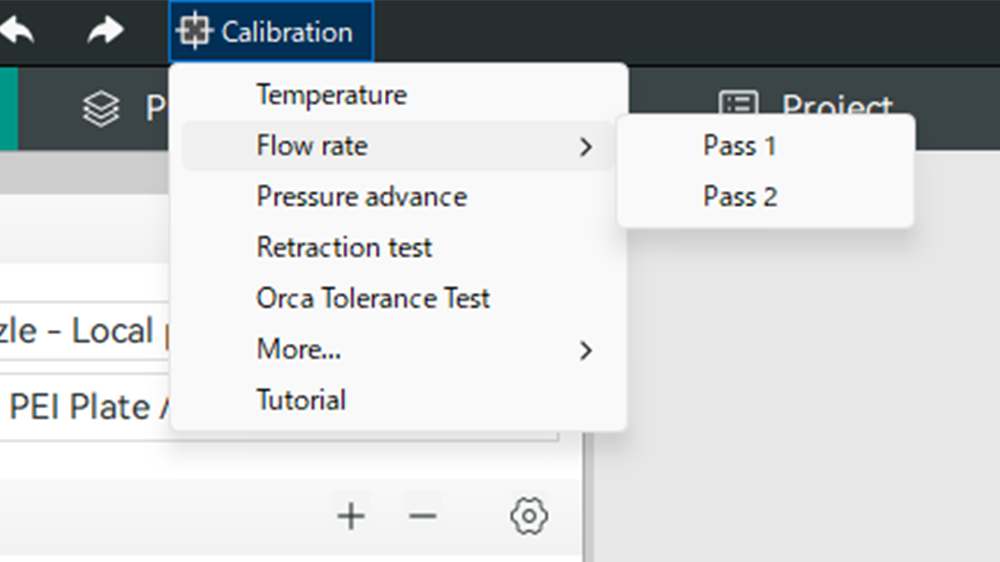Click the Project tab list icon

pyautogui.click(x=739, y=106)
